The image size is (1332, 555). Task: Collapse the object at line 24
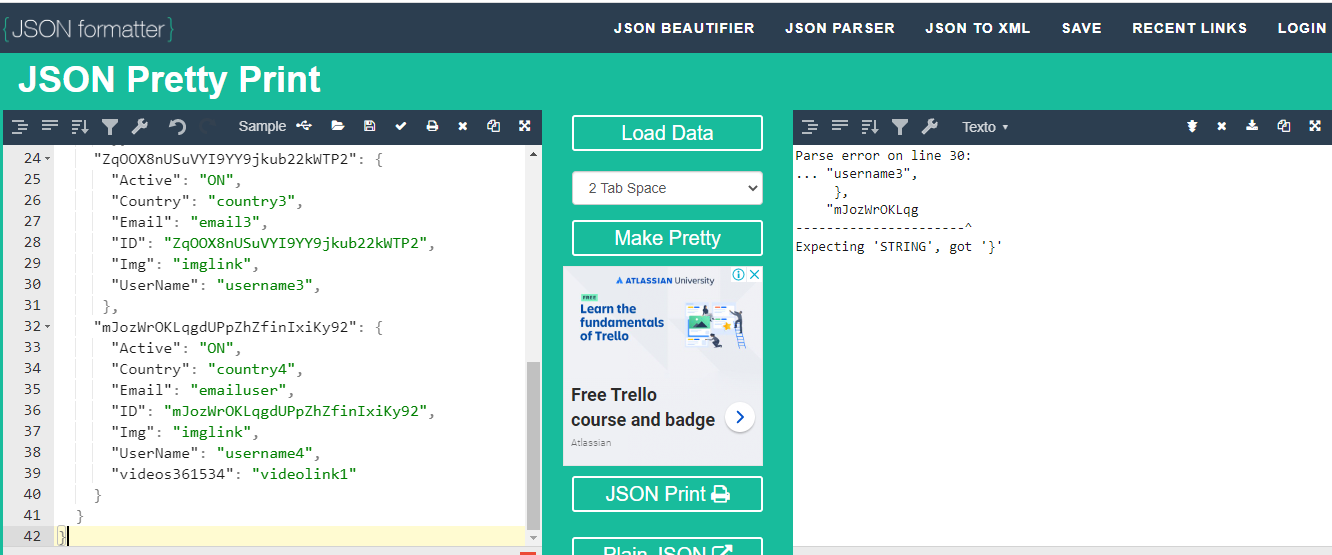(48, 159)
